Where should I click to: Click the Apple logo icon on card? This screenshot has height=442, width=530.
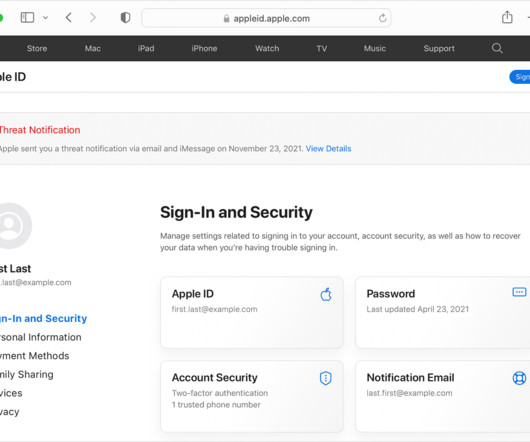[326, 294]
